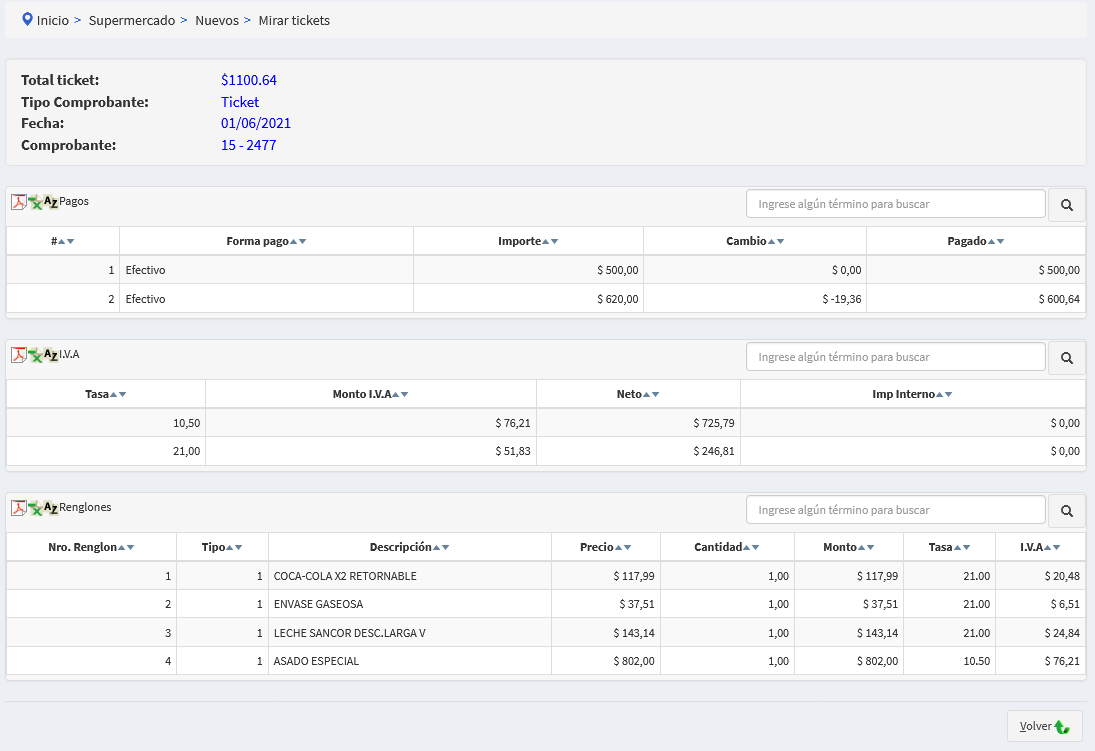Focus the I.V.A search input field
1095x751 pixels.
tap(895, 357)
